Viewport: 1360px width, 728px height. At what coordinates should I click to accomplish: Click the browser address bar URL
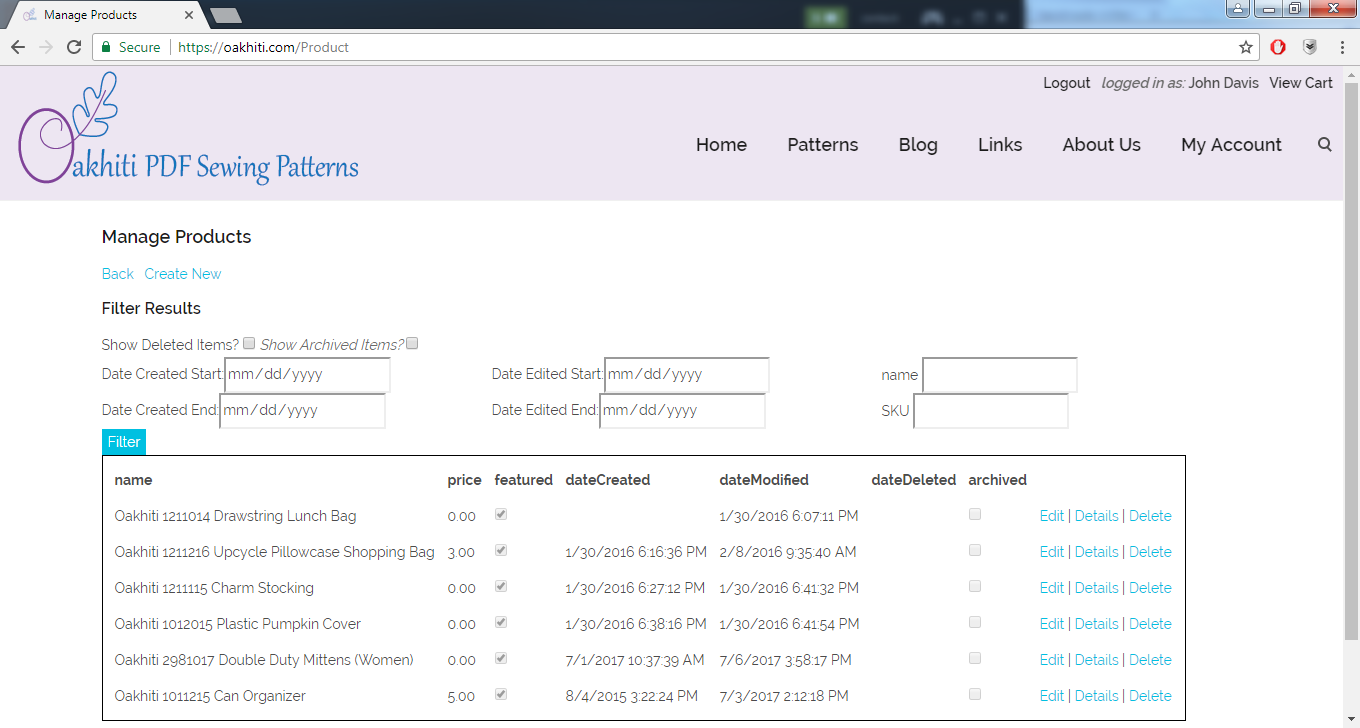pyautogui.click(x=263, y=47)
